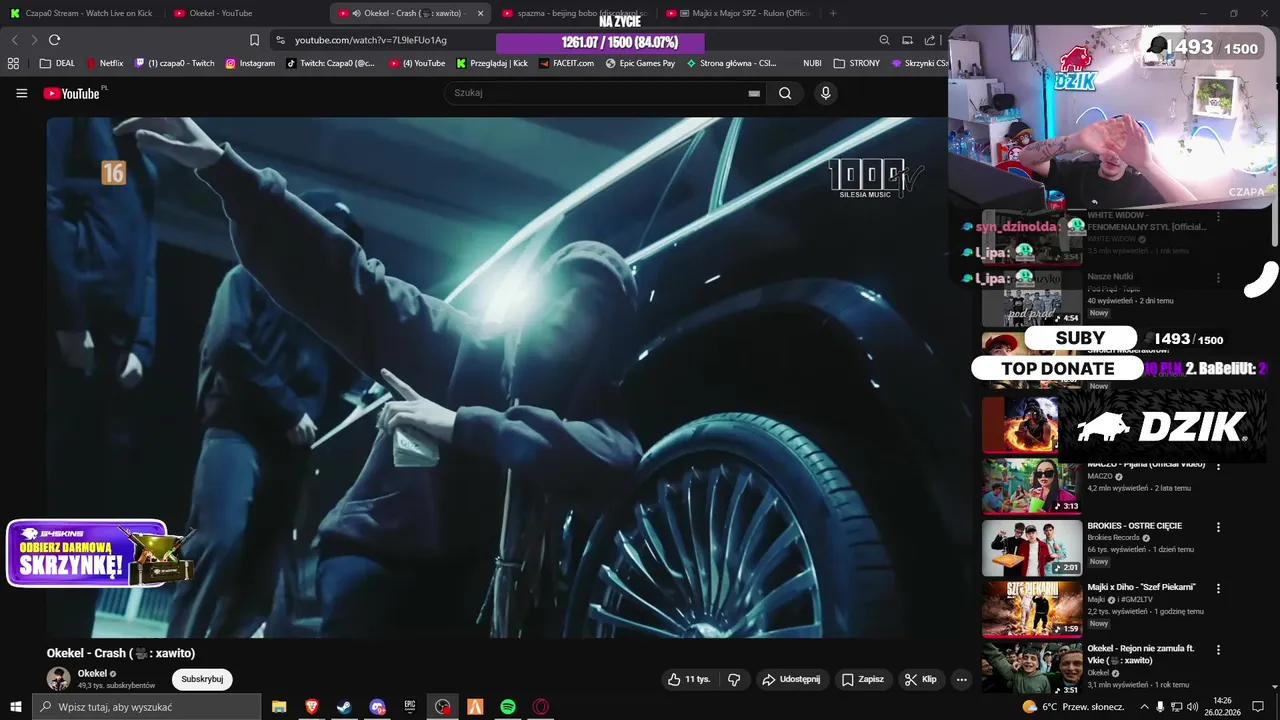Open Okekel - Rejon nie zamula video title
1280x720 pixels.
[1141, 654]
